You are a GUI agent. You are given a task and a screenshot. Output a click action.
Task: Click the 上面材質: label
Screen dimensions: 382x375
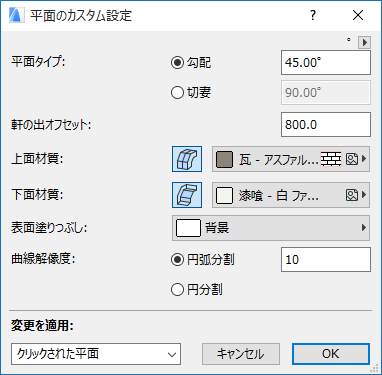pos(37,159)
